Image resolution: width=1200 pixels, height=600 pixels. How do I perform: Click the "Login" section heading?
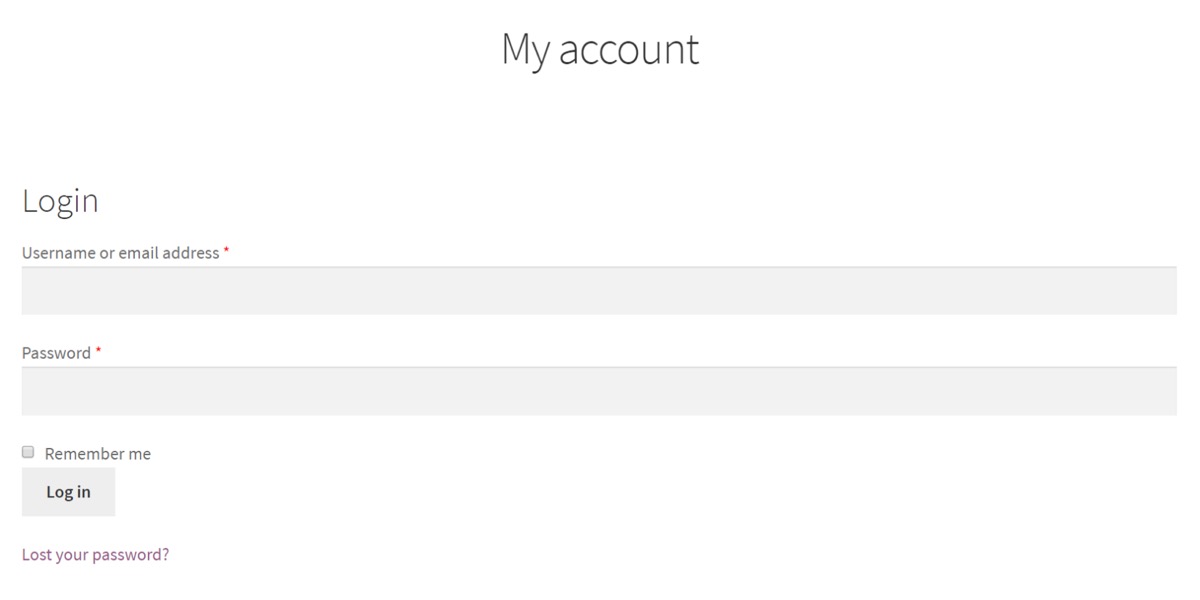(x=60, y=201)
